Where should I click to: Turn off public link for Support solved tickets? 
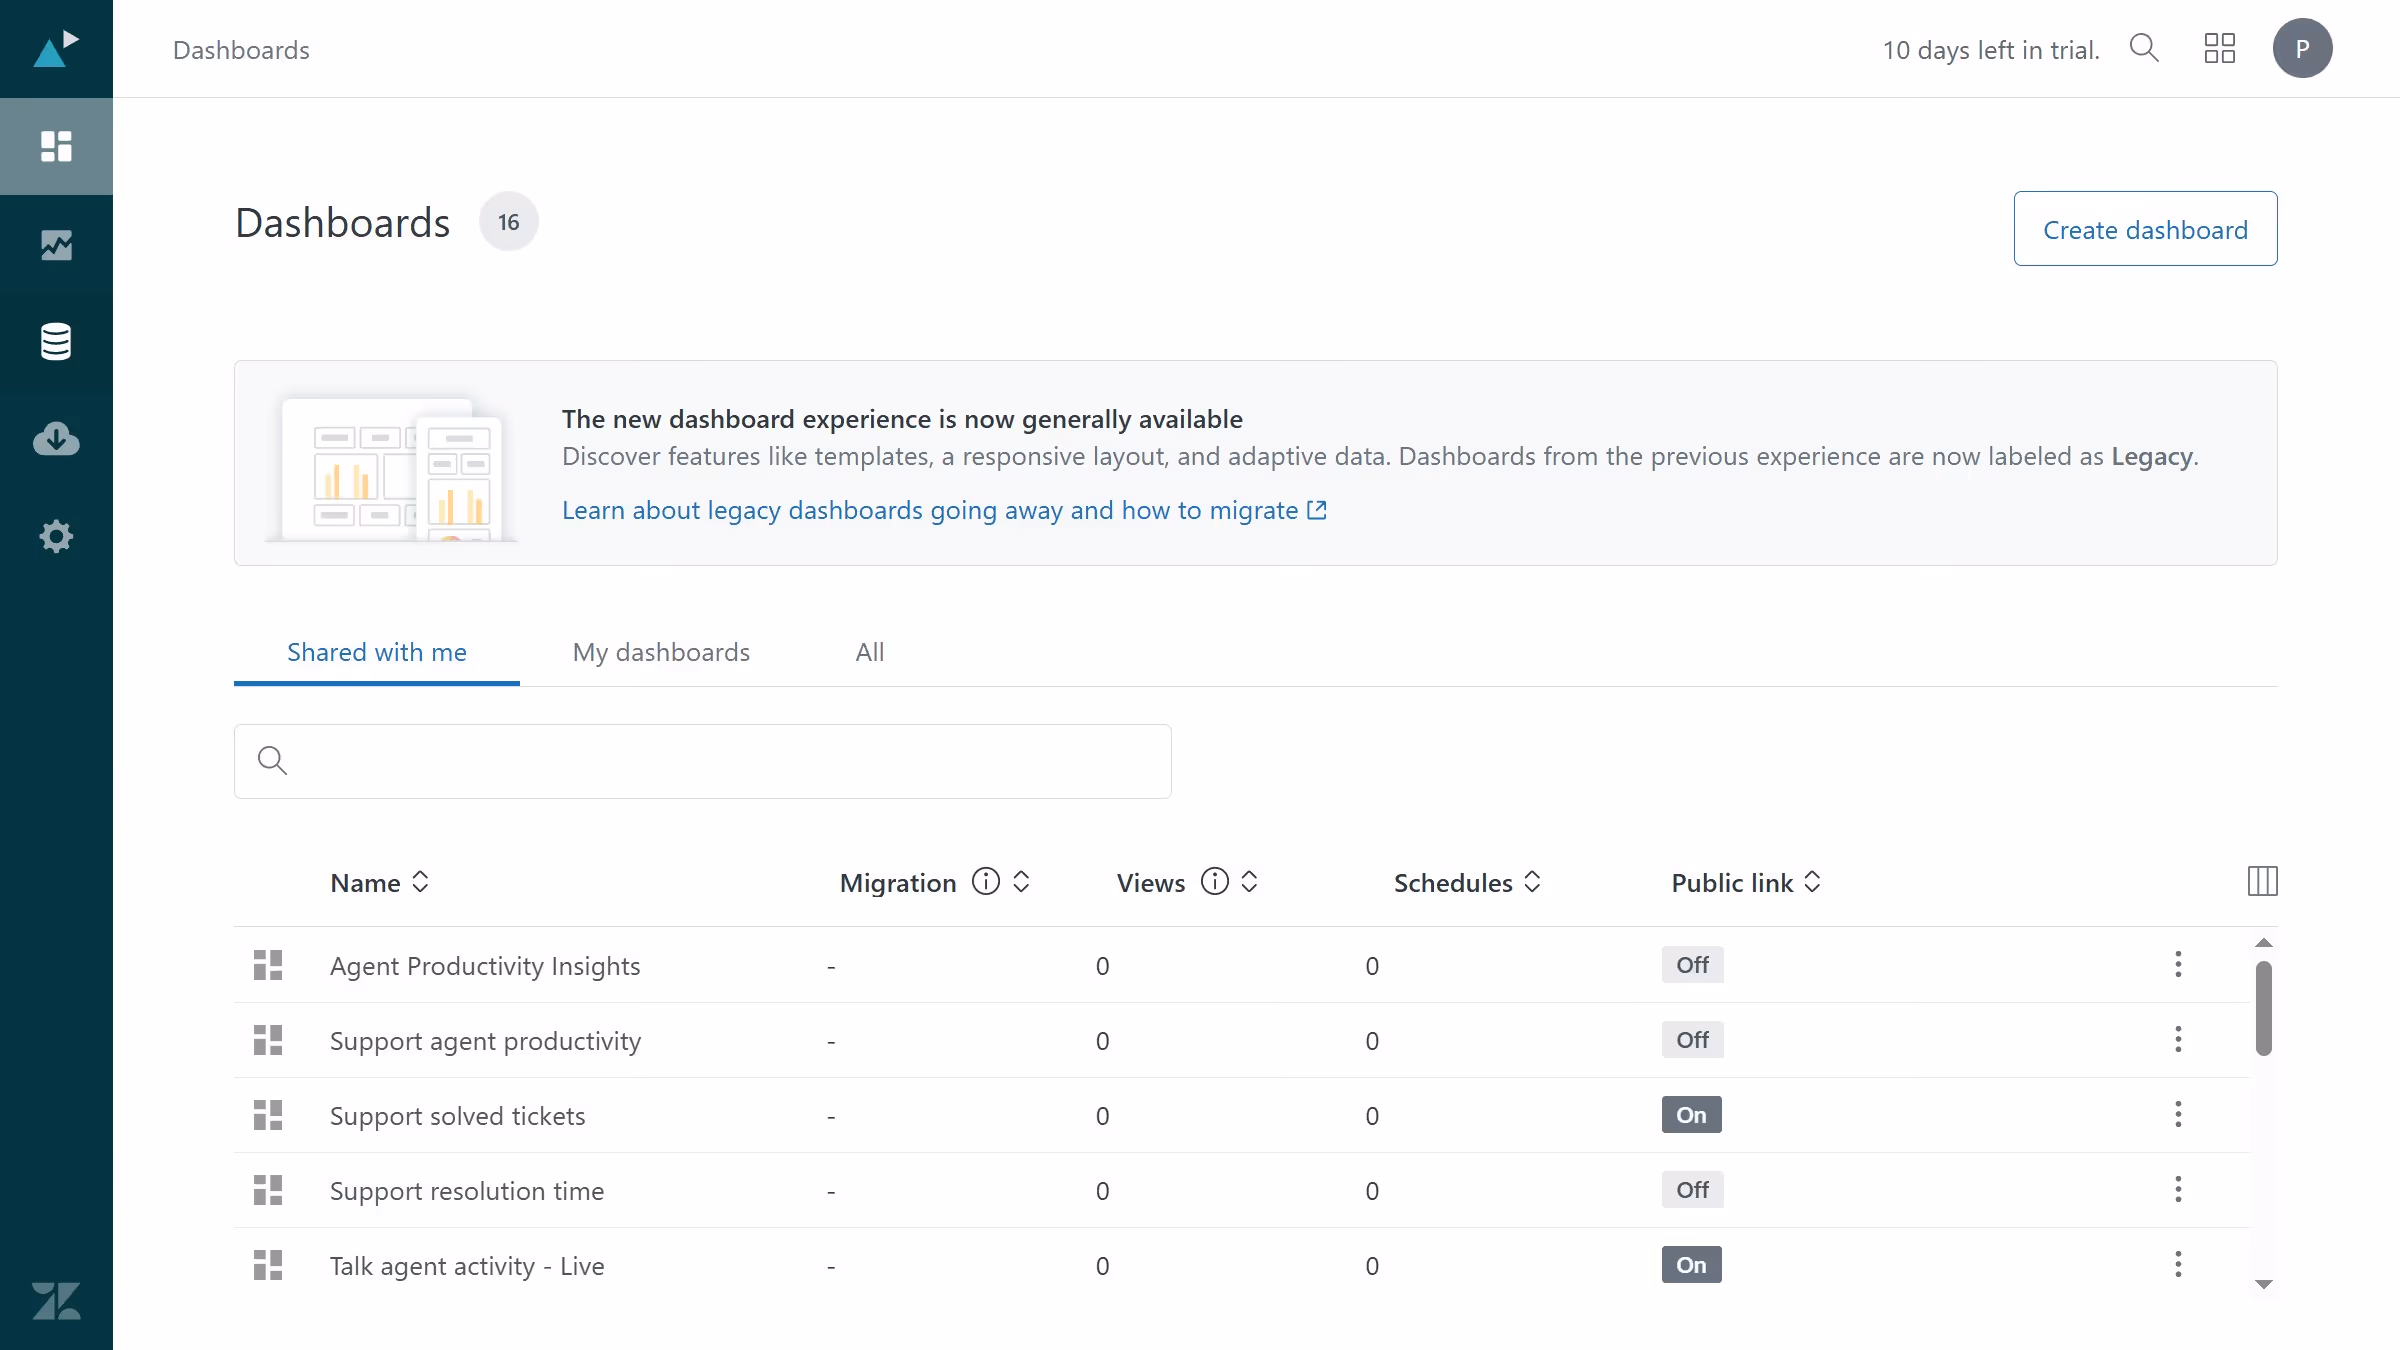[1691, 1114]
